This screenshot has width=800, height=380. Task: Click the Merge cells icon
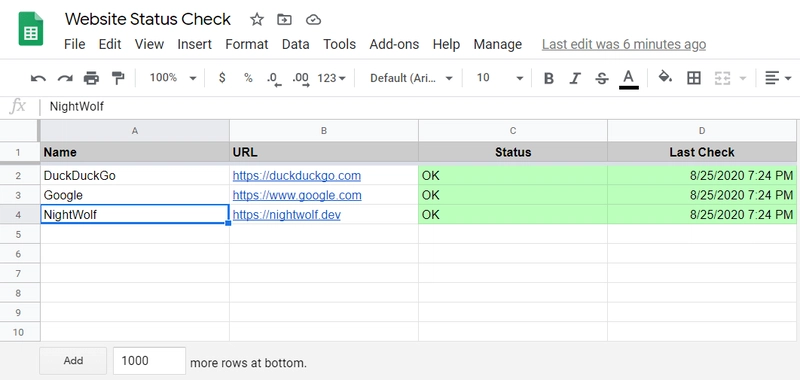tap(722, 78)
